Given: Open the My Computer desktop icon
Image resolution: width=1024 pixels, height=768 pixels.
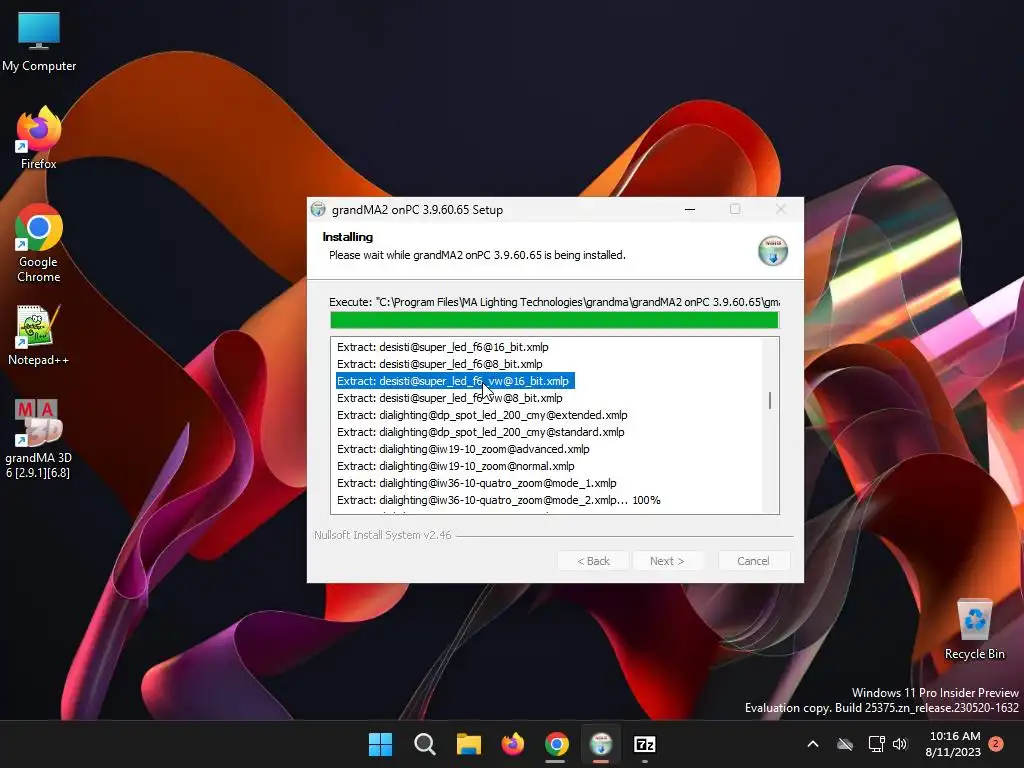Looking at the screenshot, I should (x=39, y=41).
